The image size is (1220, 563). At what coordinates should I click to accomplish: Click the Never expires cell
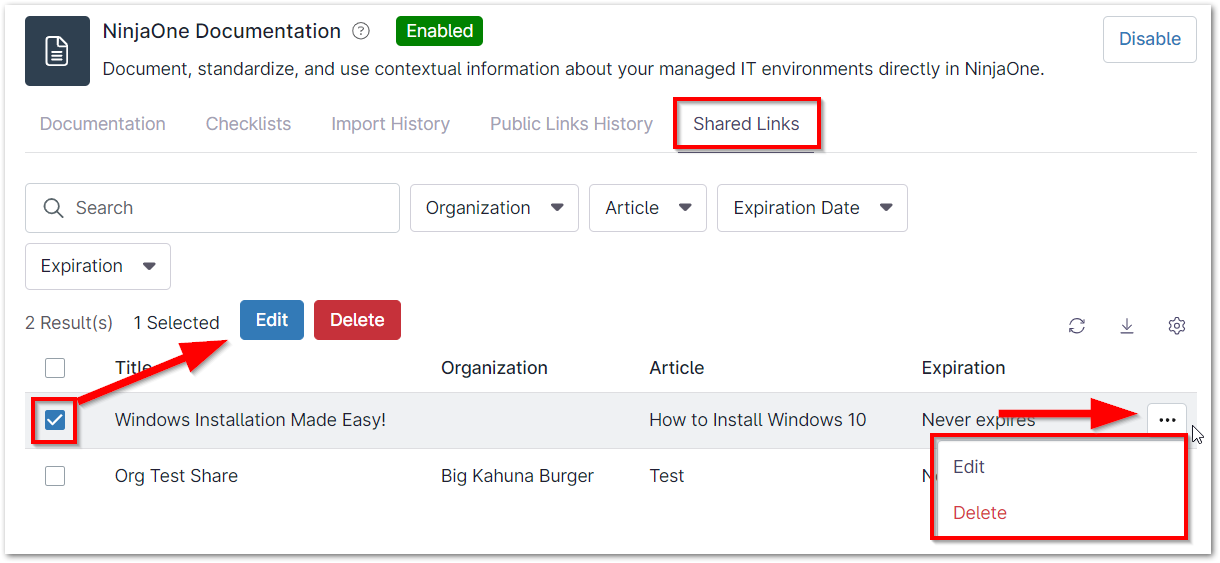pos(978,420)
